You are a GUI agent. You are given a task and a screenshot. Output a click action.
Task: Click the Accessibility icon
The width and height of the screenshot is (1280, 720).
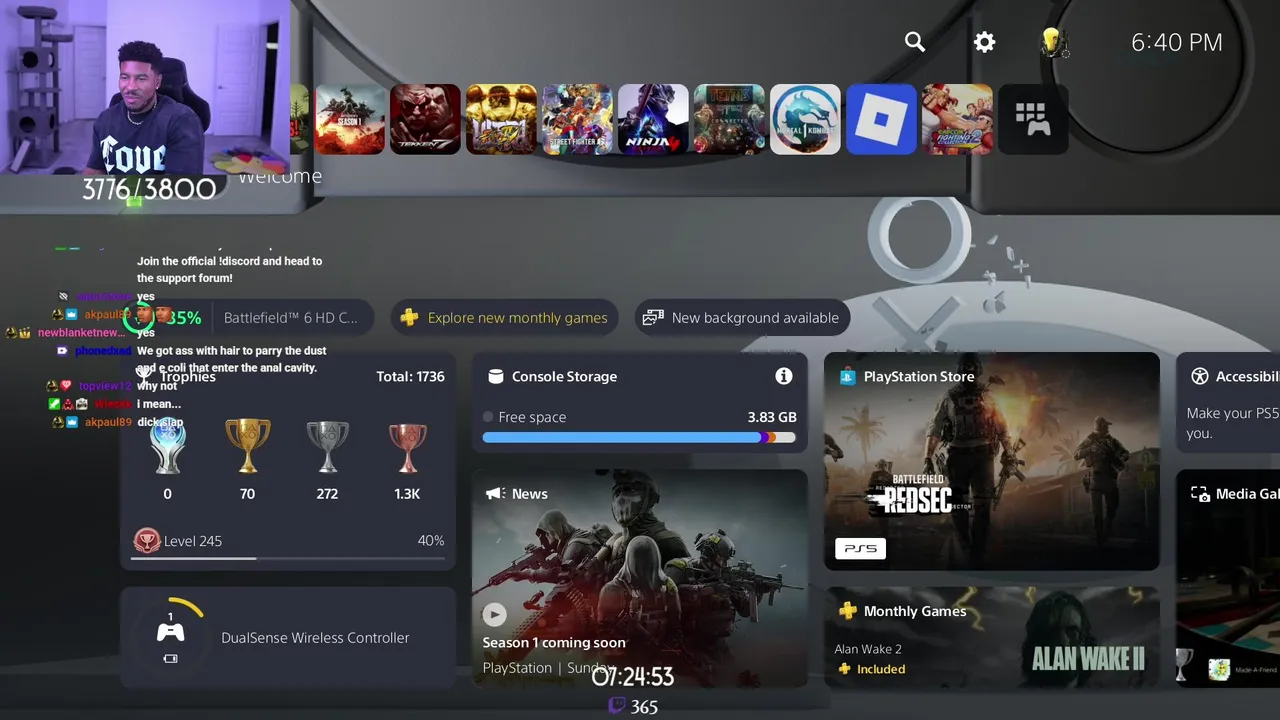1200,376
